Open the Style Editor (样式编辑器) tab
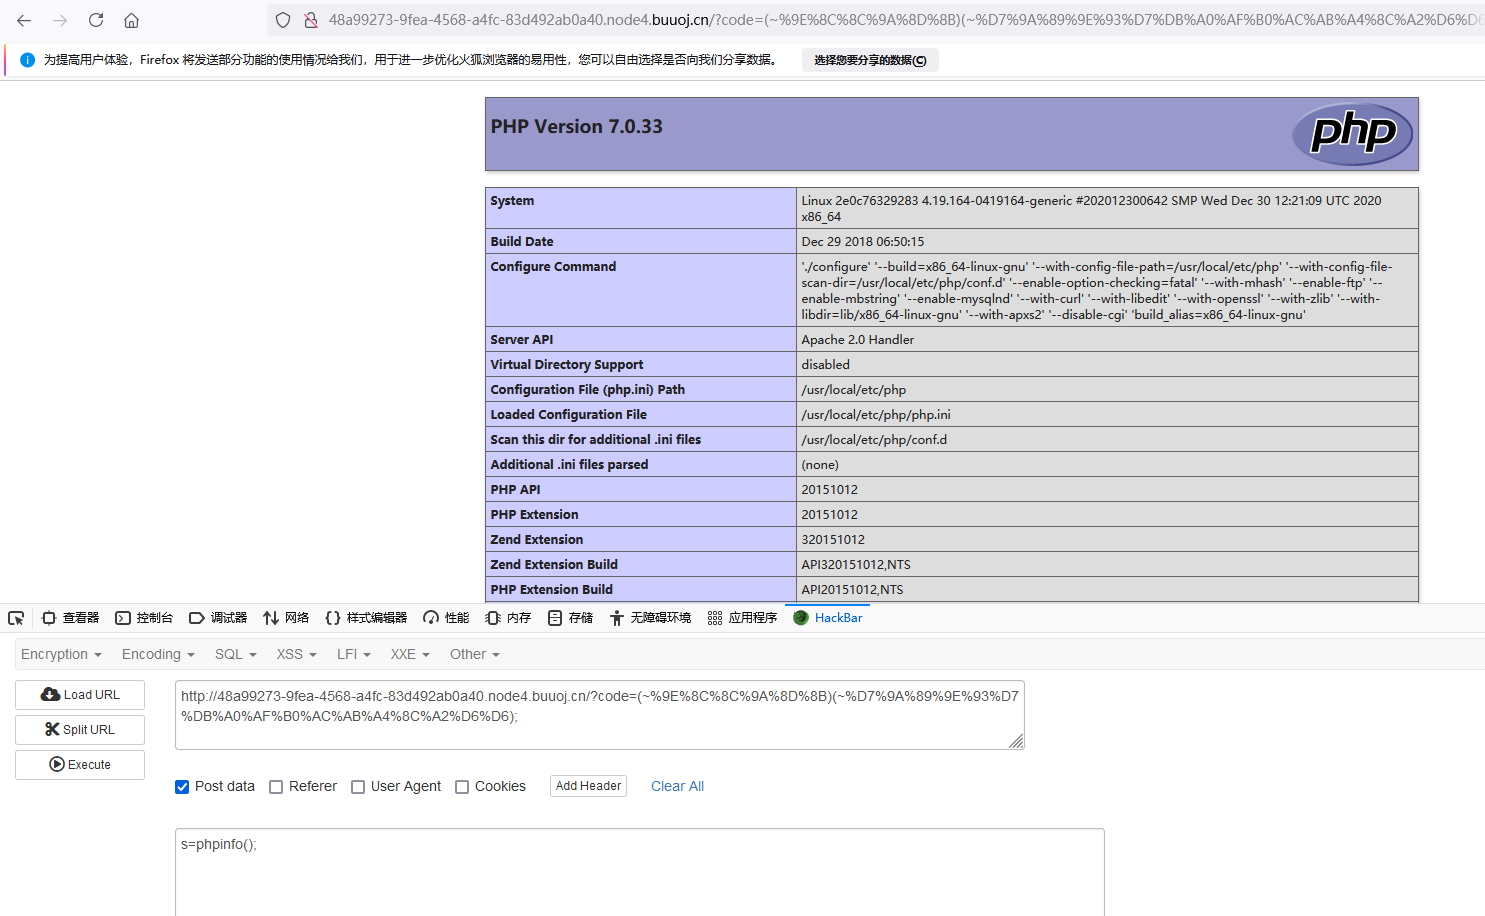Screen dimensions: 1485x916 366,618
